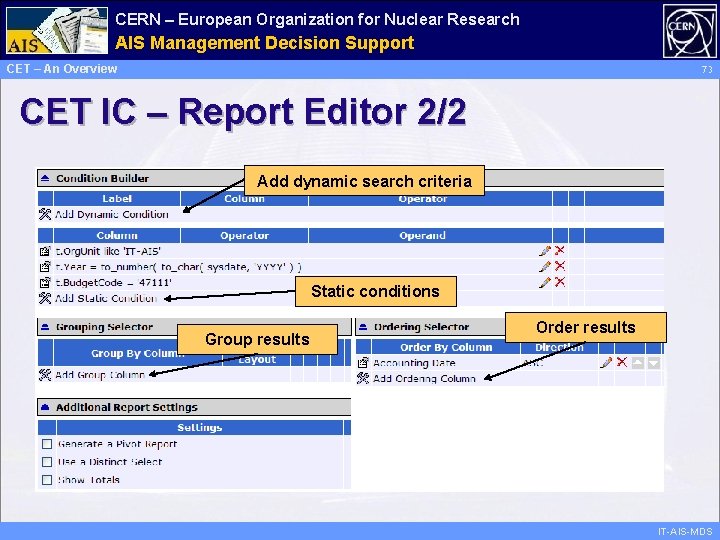Click the Generate a Pivot Report label
This screenshot has height=540, width=720.
(117, 444)
